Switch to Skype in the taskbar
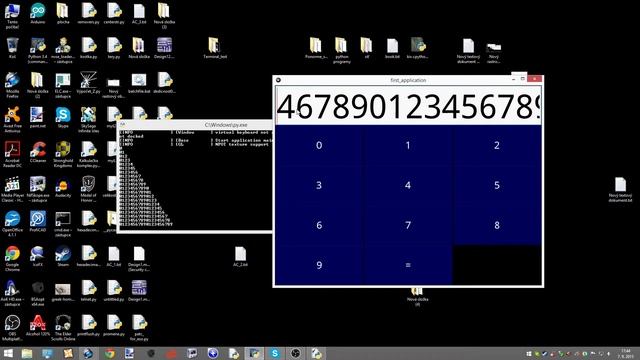This screenshot has width=640, height=360. (275, 353)
